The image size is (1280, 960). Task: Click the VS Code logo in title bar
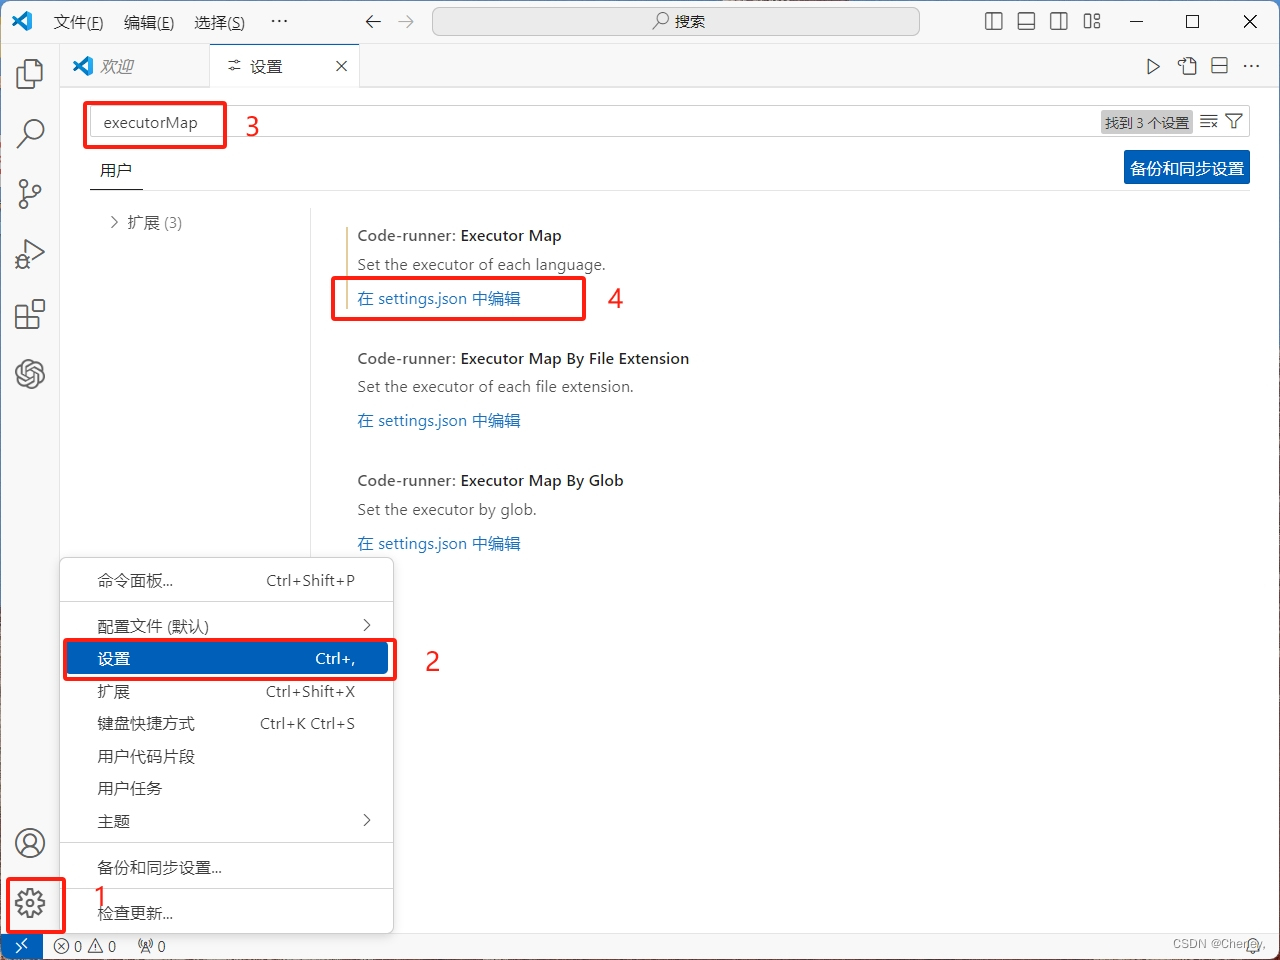click(22, 21)
